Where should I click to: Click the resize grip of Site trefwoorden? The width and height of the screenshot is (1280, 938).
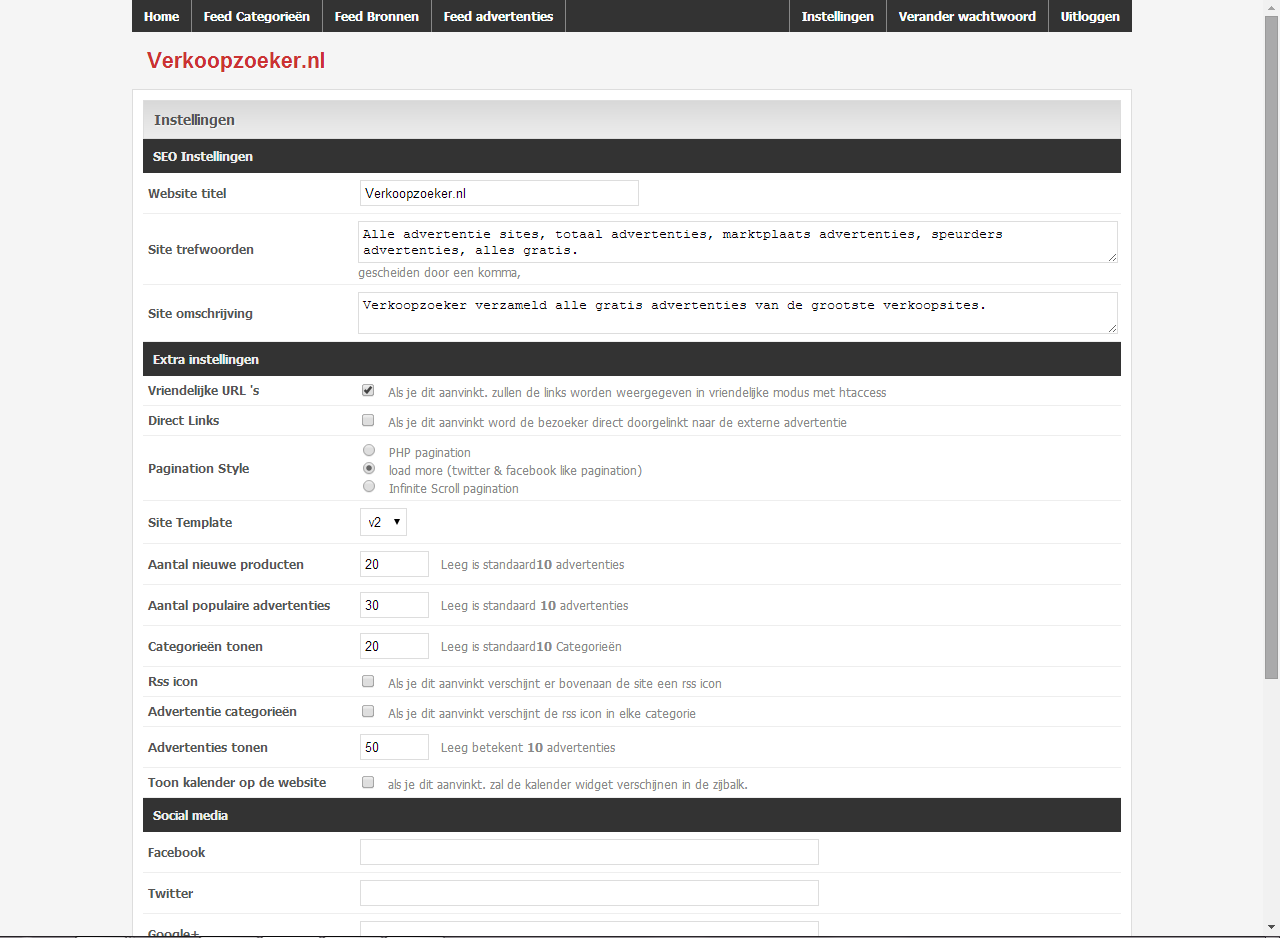1112,257
